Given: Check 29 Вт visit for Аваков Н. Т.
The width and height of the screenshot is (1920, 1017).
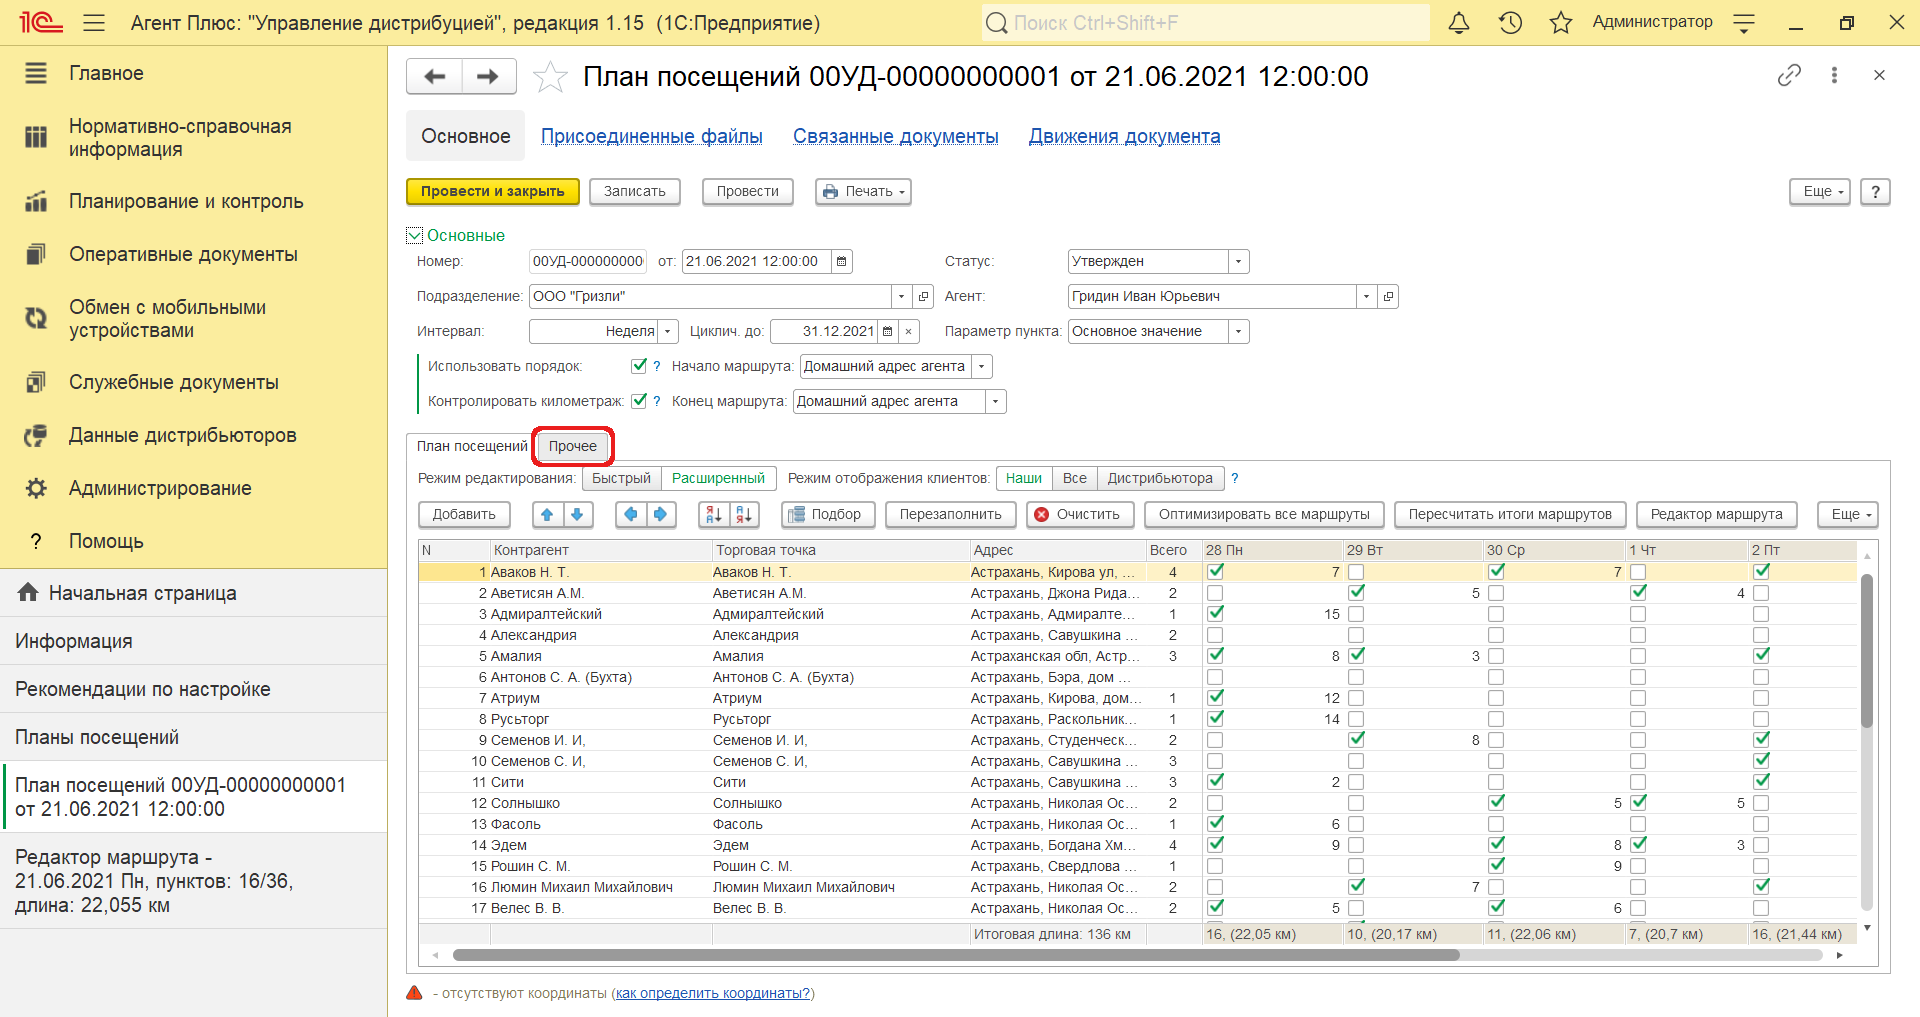Looking at the screenshot, I should click(x=1356, y=572).
